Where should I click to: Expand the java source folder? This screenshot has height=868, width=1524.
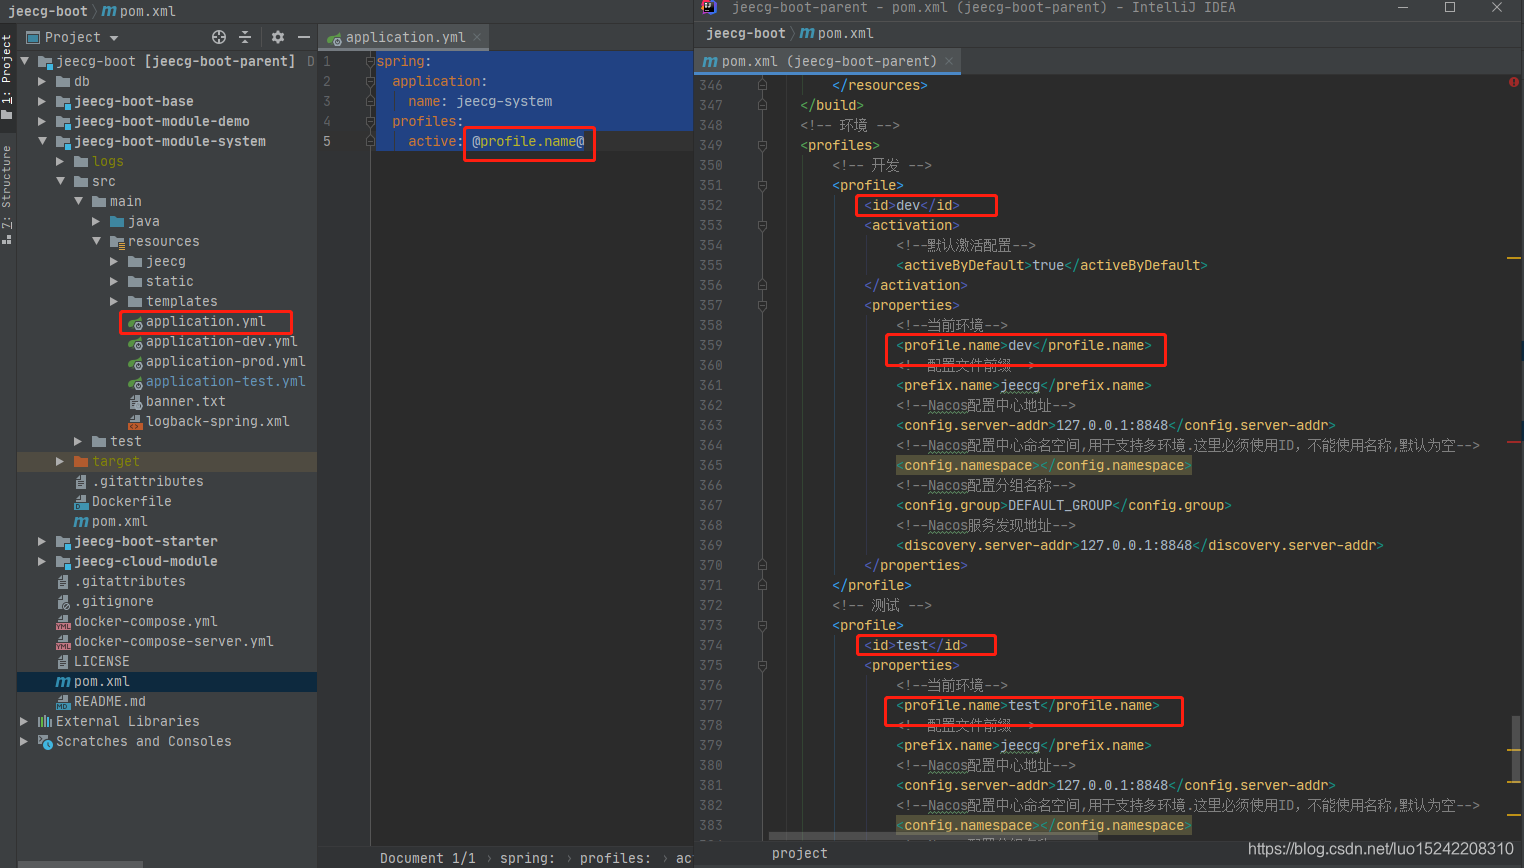[96, 221]
